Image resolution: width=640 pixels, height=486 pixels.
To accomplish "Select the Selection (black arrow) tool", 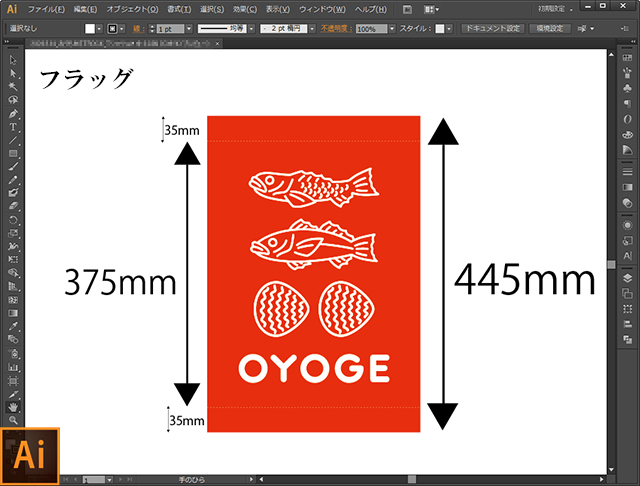I will 13,61.
